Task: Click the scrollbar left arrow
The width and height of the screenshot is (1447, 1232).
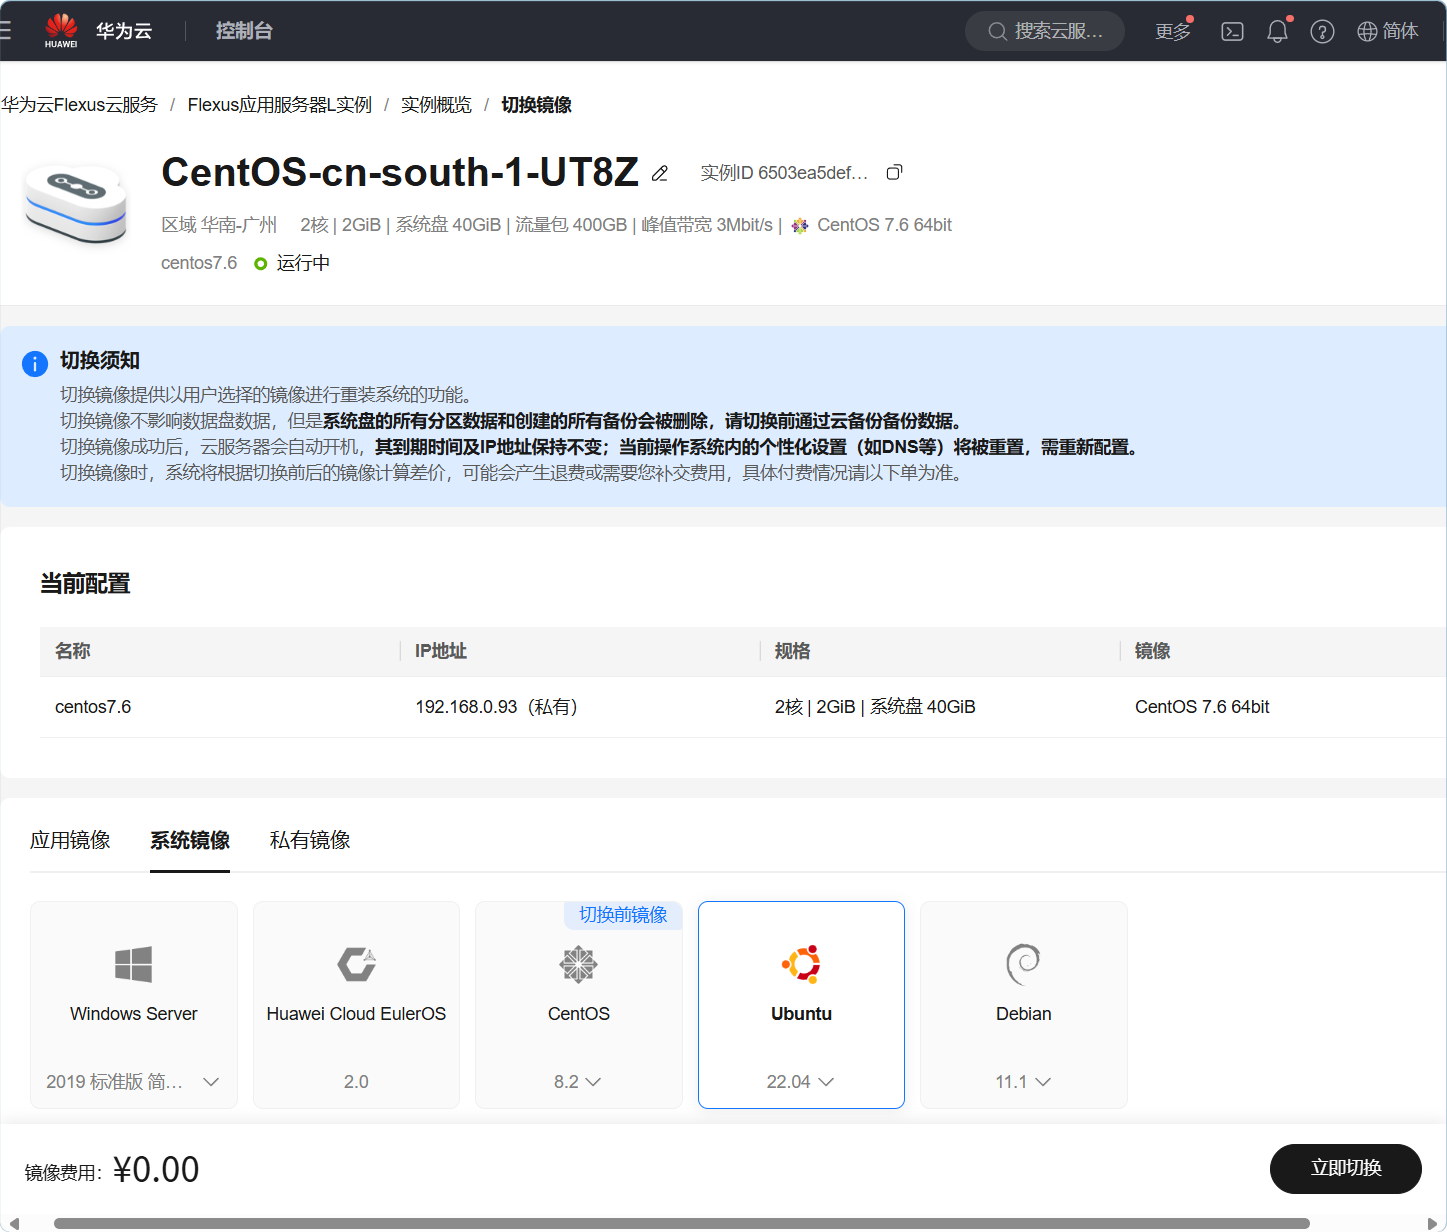Action: pos(14,1223)
